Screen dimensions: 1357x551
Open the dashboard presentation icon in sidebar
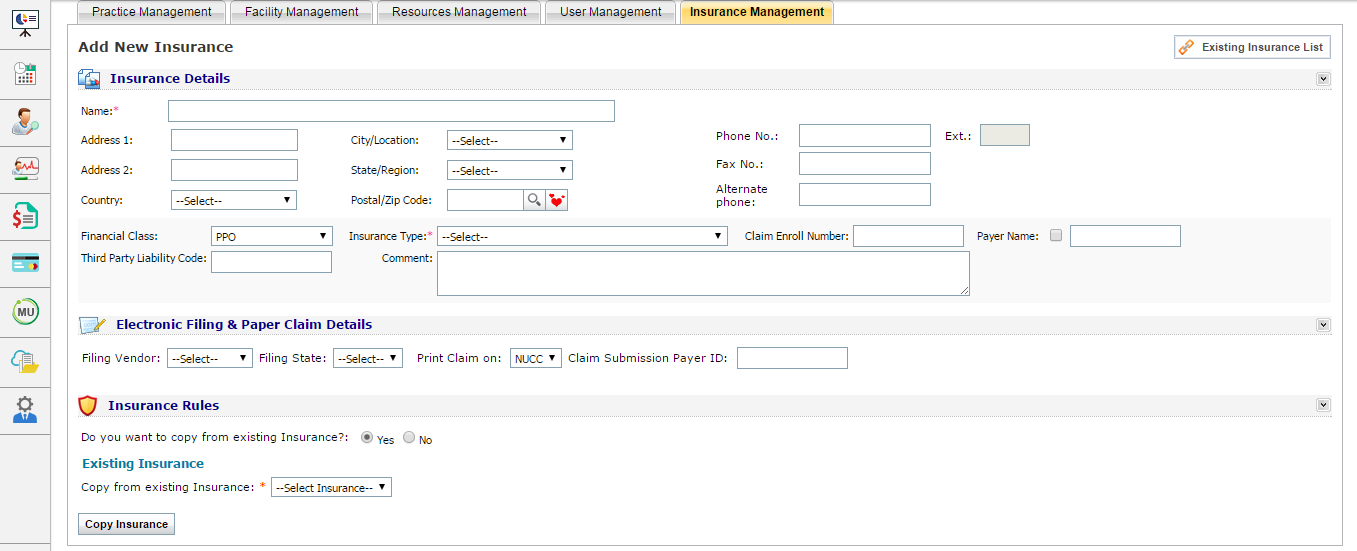click(25, 23)
